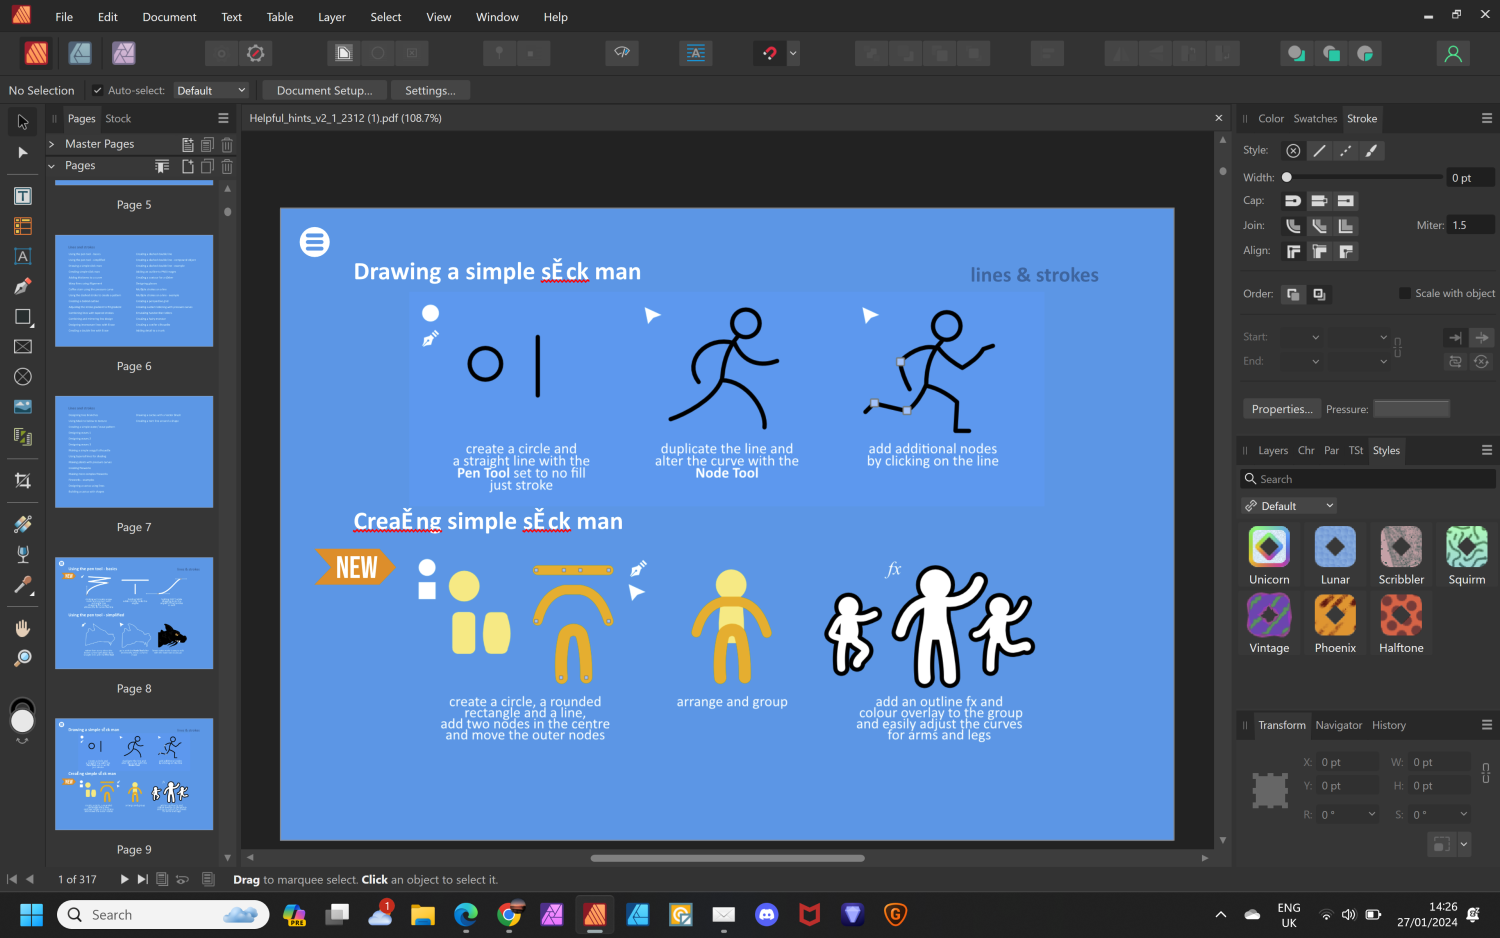
Task: Open Document Setup
Action: click(324, 89)
